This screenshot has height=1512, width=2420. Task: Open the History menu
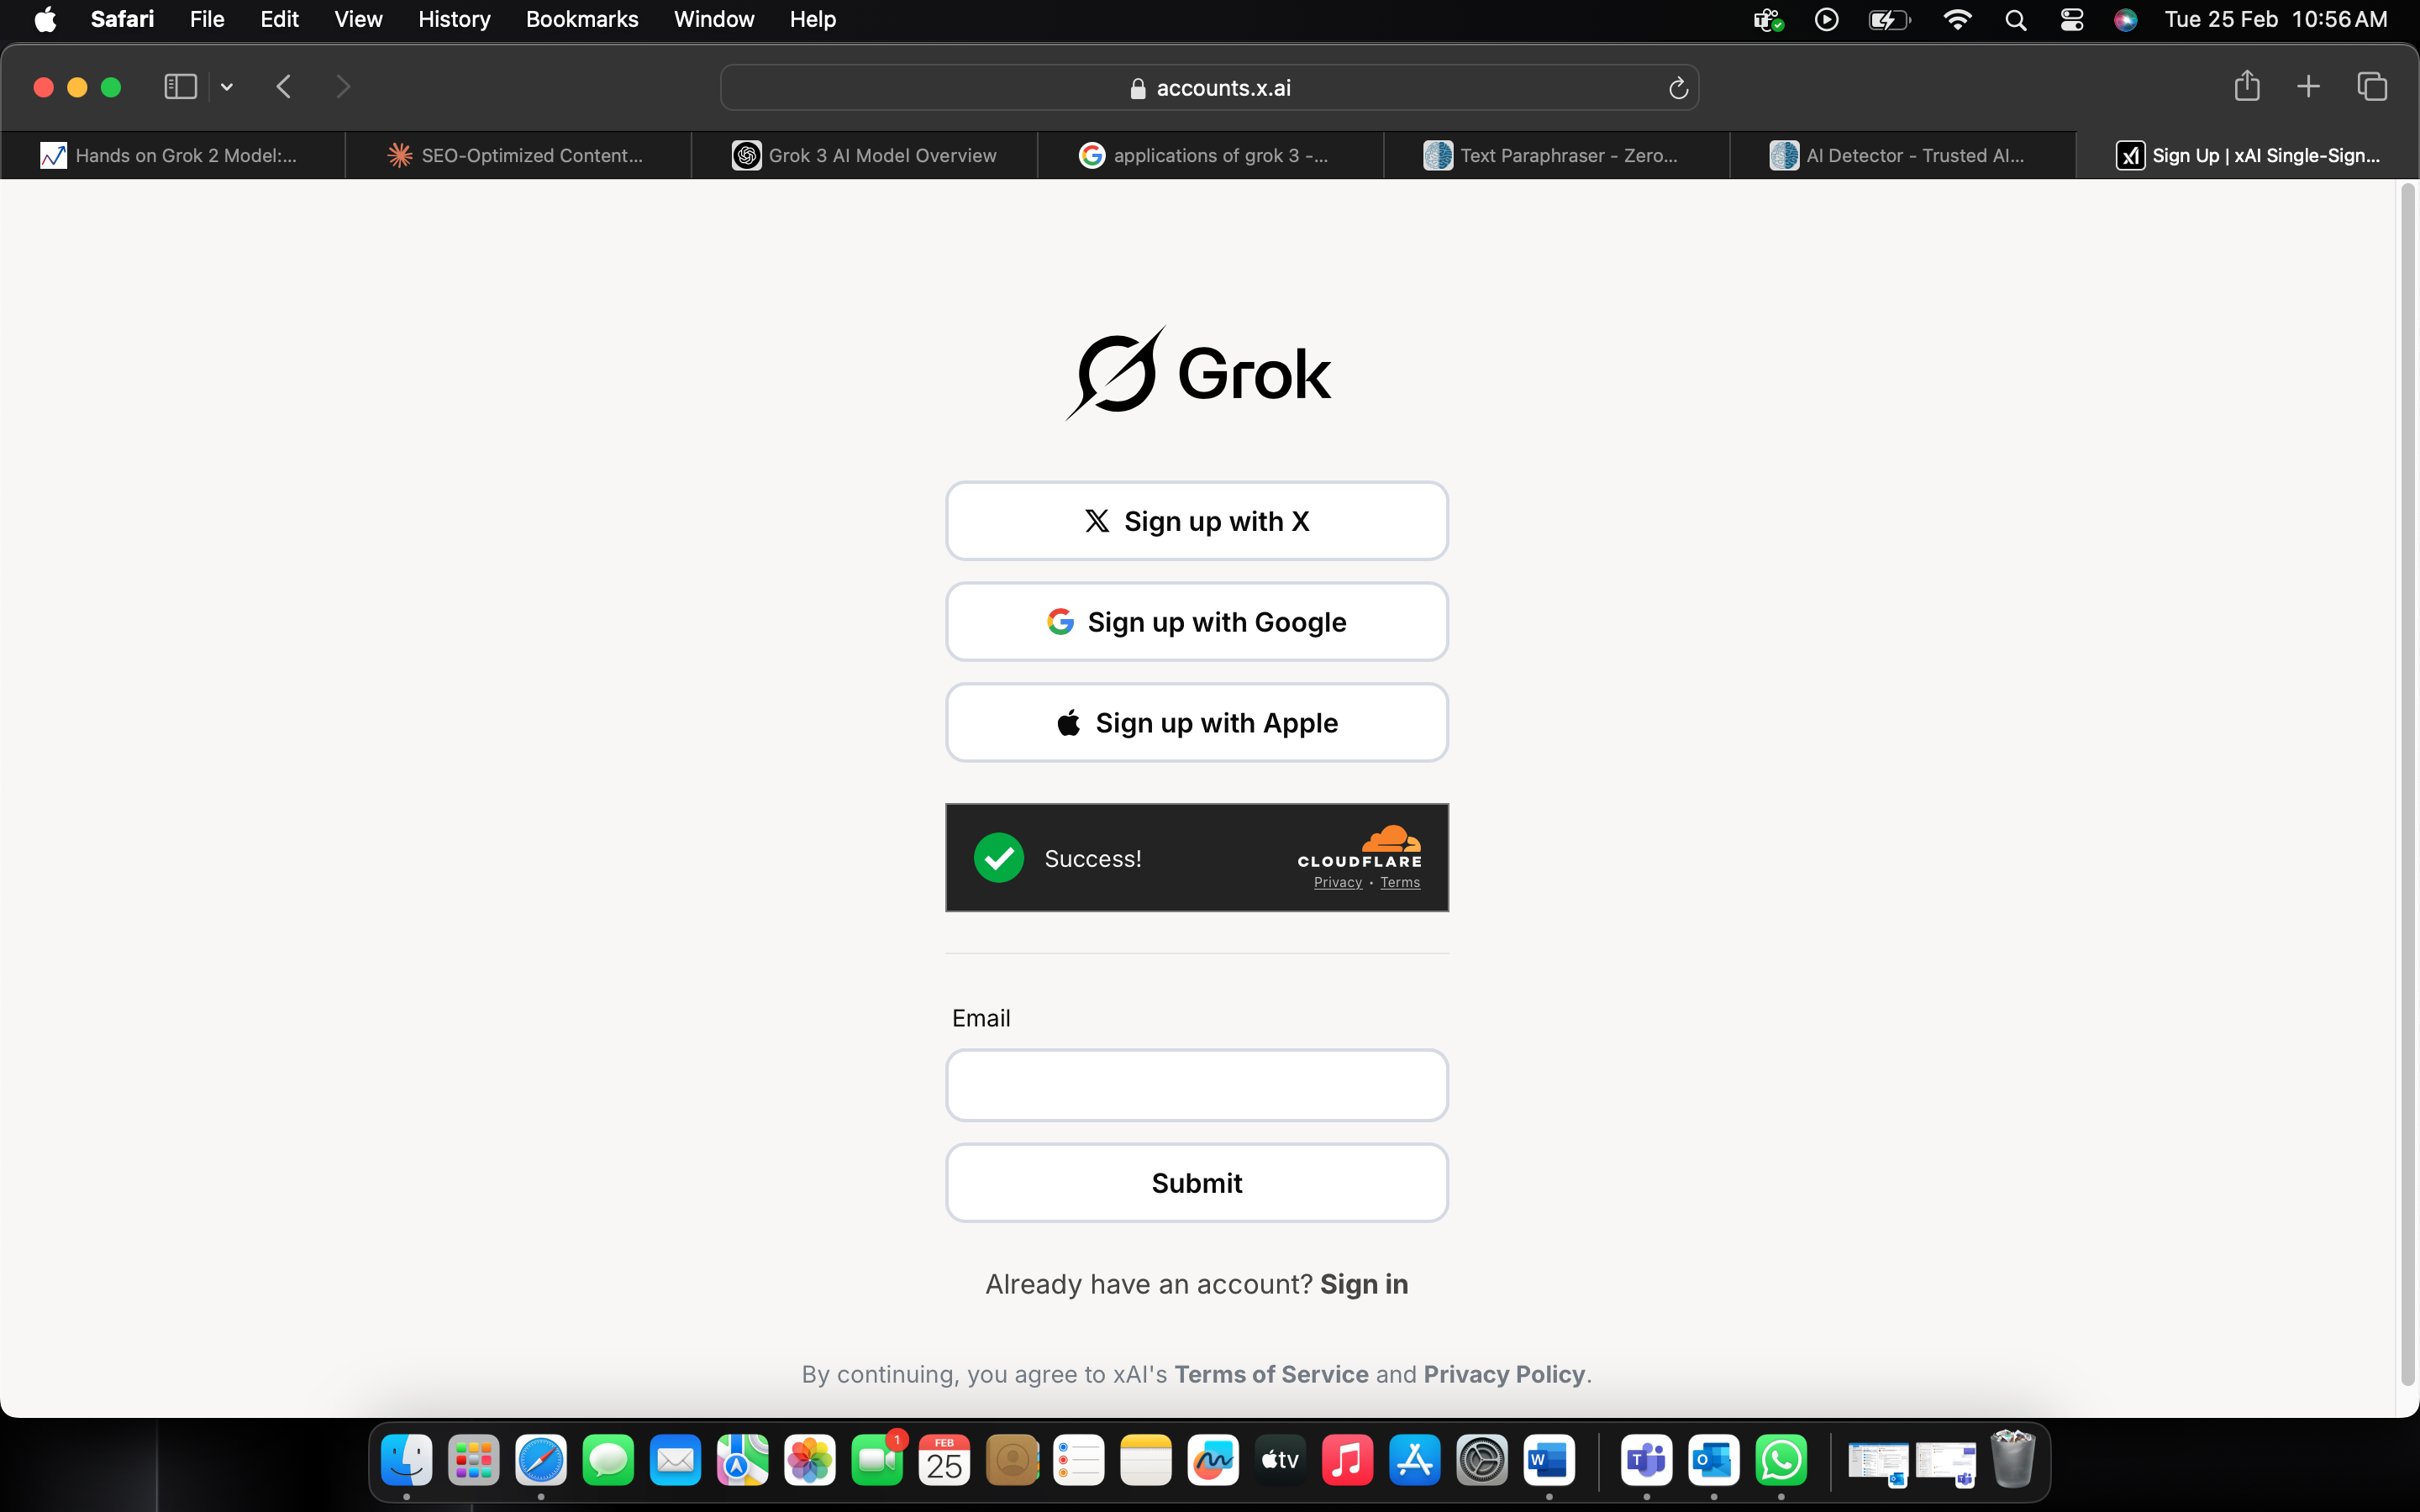coord(454,19)
